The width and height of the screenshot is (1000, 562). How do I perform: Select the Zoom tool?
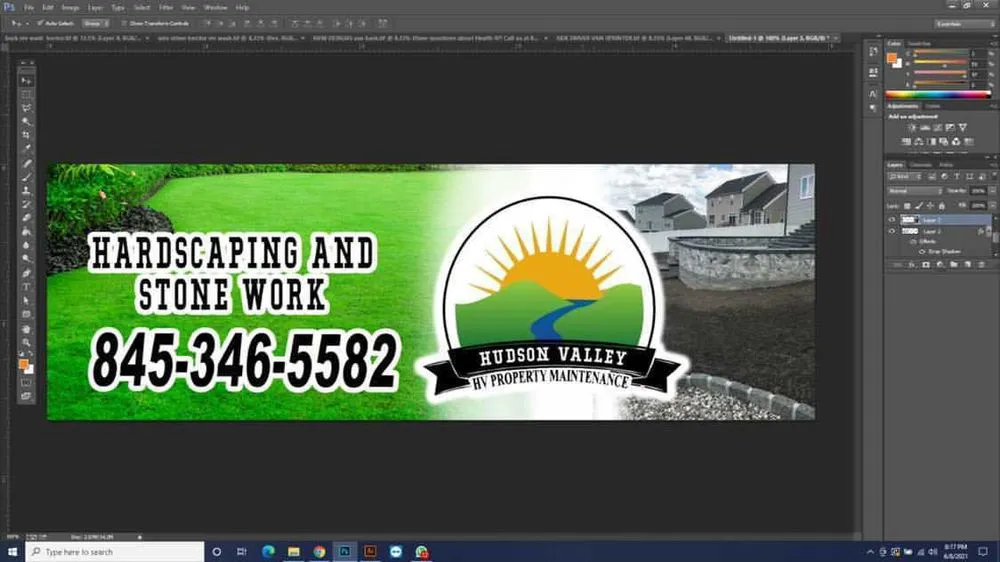pos(26,343)
